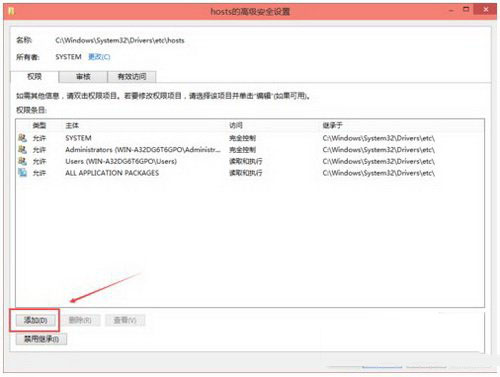Click the SYSTEM owner name

(68, 57)
